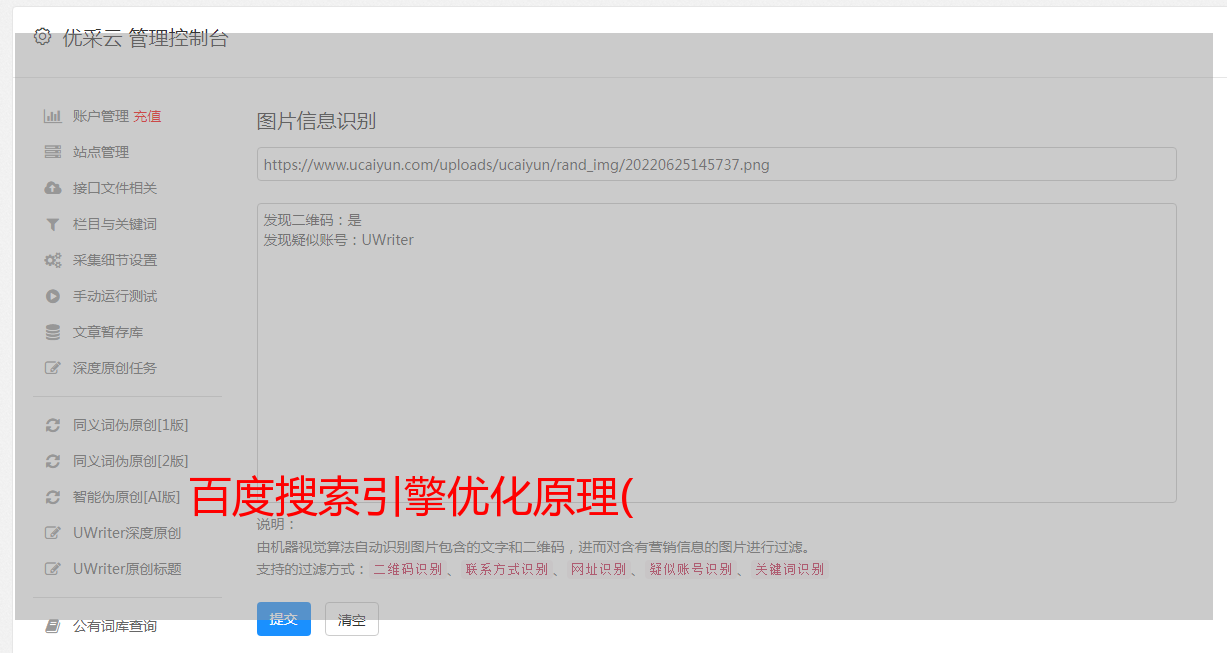Viewport: 1227px width, 653px height.
Task: Select 手动运行测试 in sidebar
Action: pyautogui.click(x=115, y=296)
